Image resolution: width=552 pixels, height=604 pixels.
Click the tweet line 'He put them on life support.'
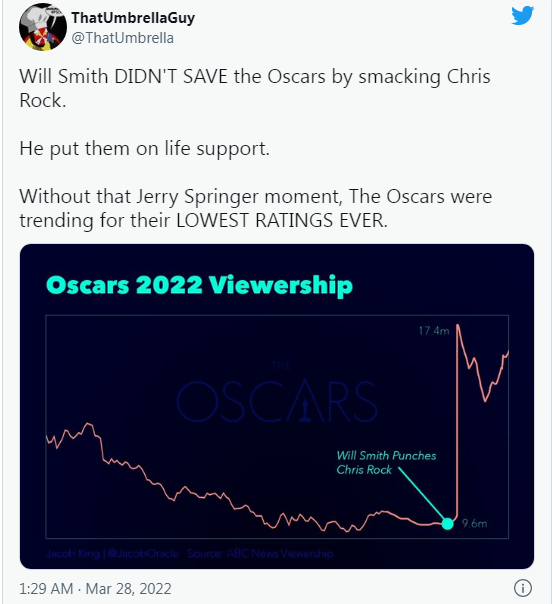[x=144, y=149]
